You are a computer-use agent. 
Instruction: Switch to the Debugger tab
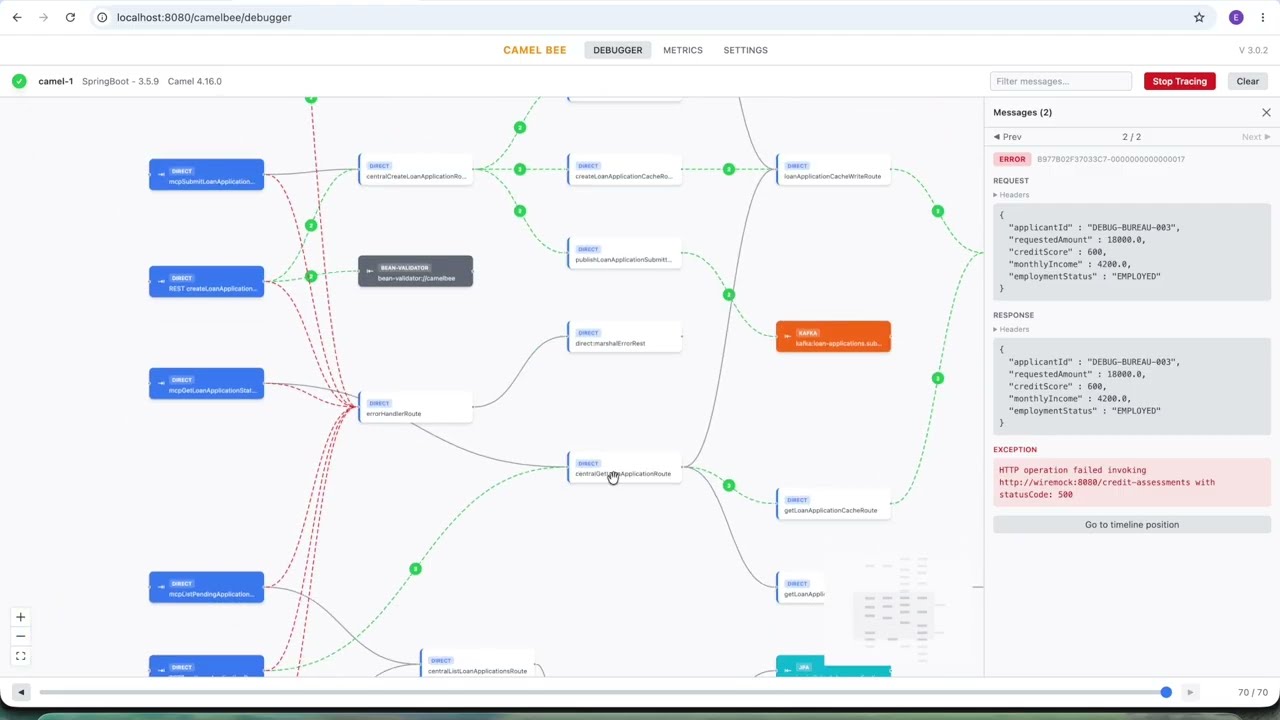617,50
